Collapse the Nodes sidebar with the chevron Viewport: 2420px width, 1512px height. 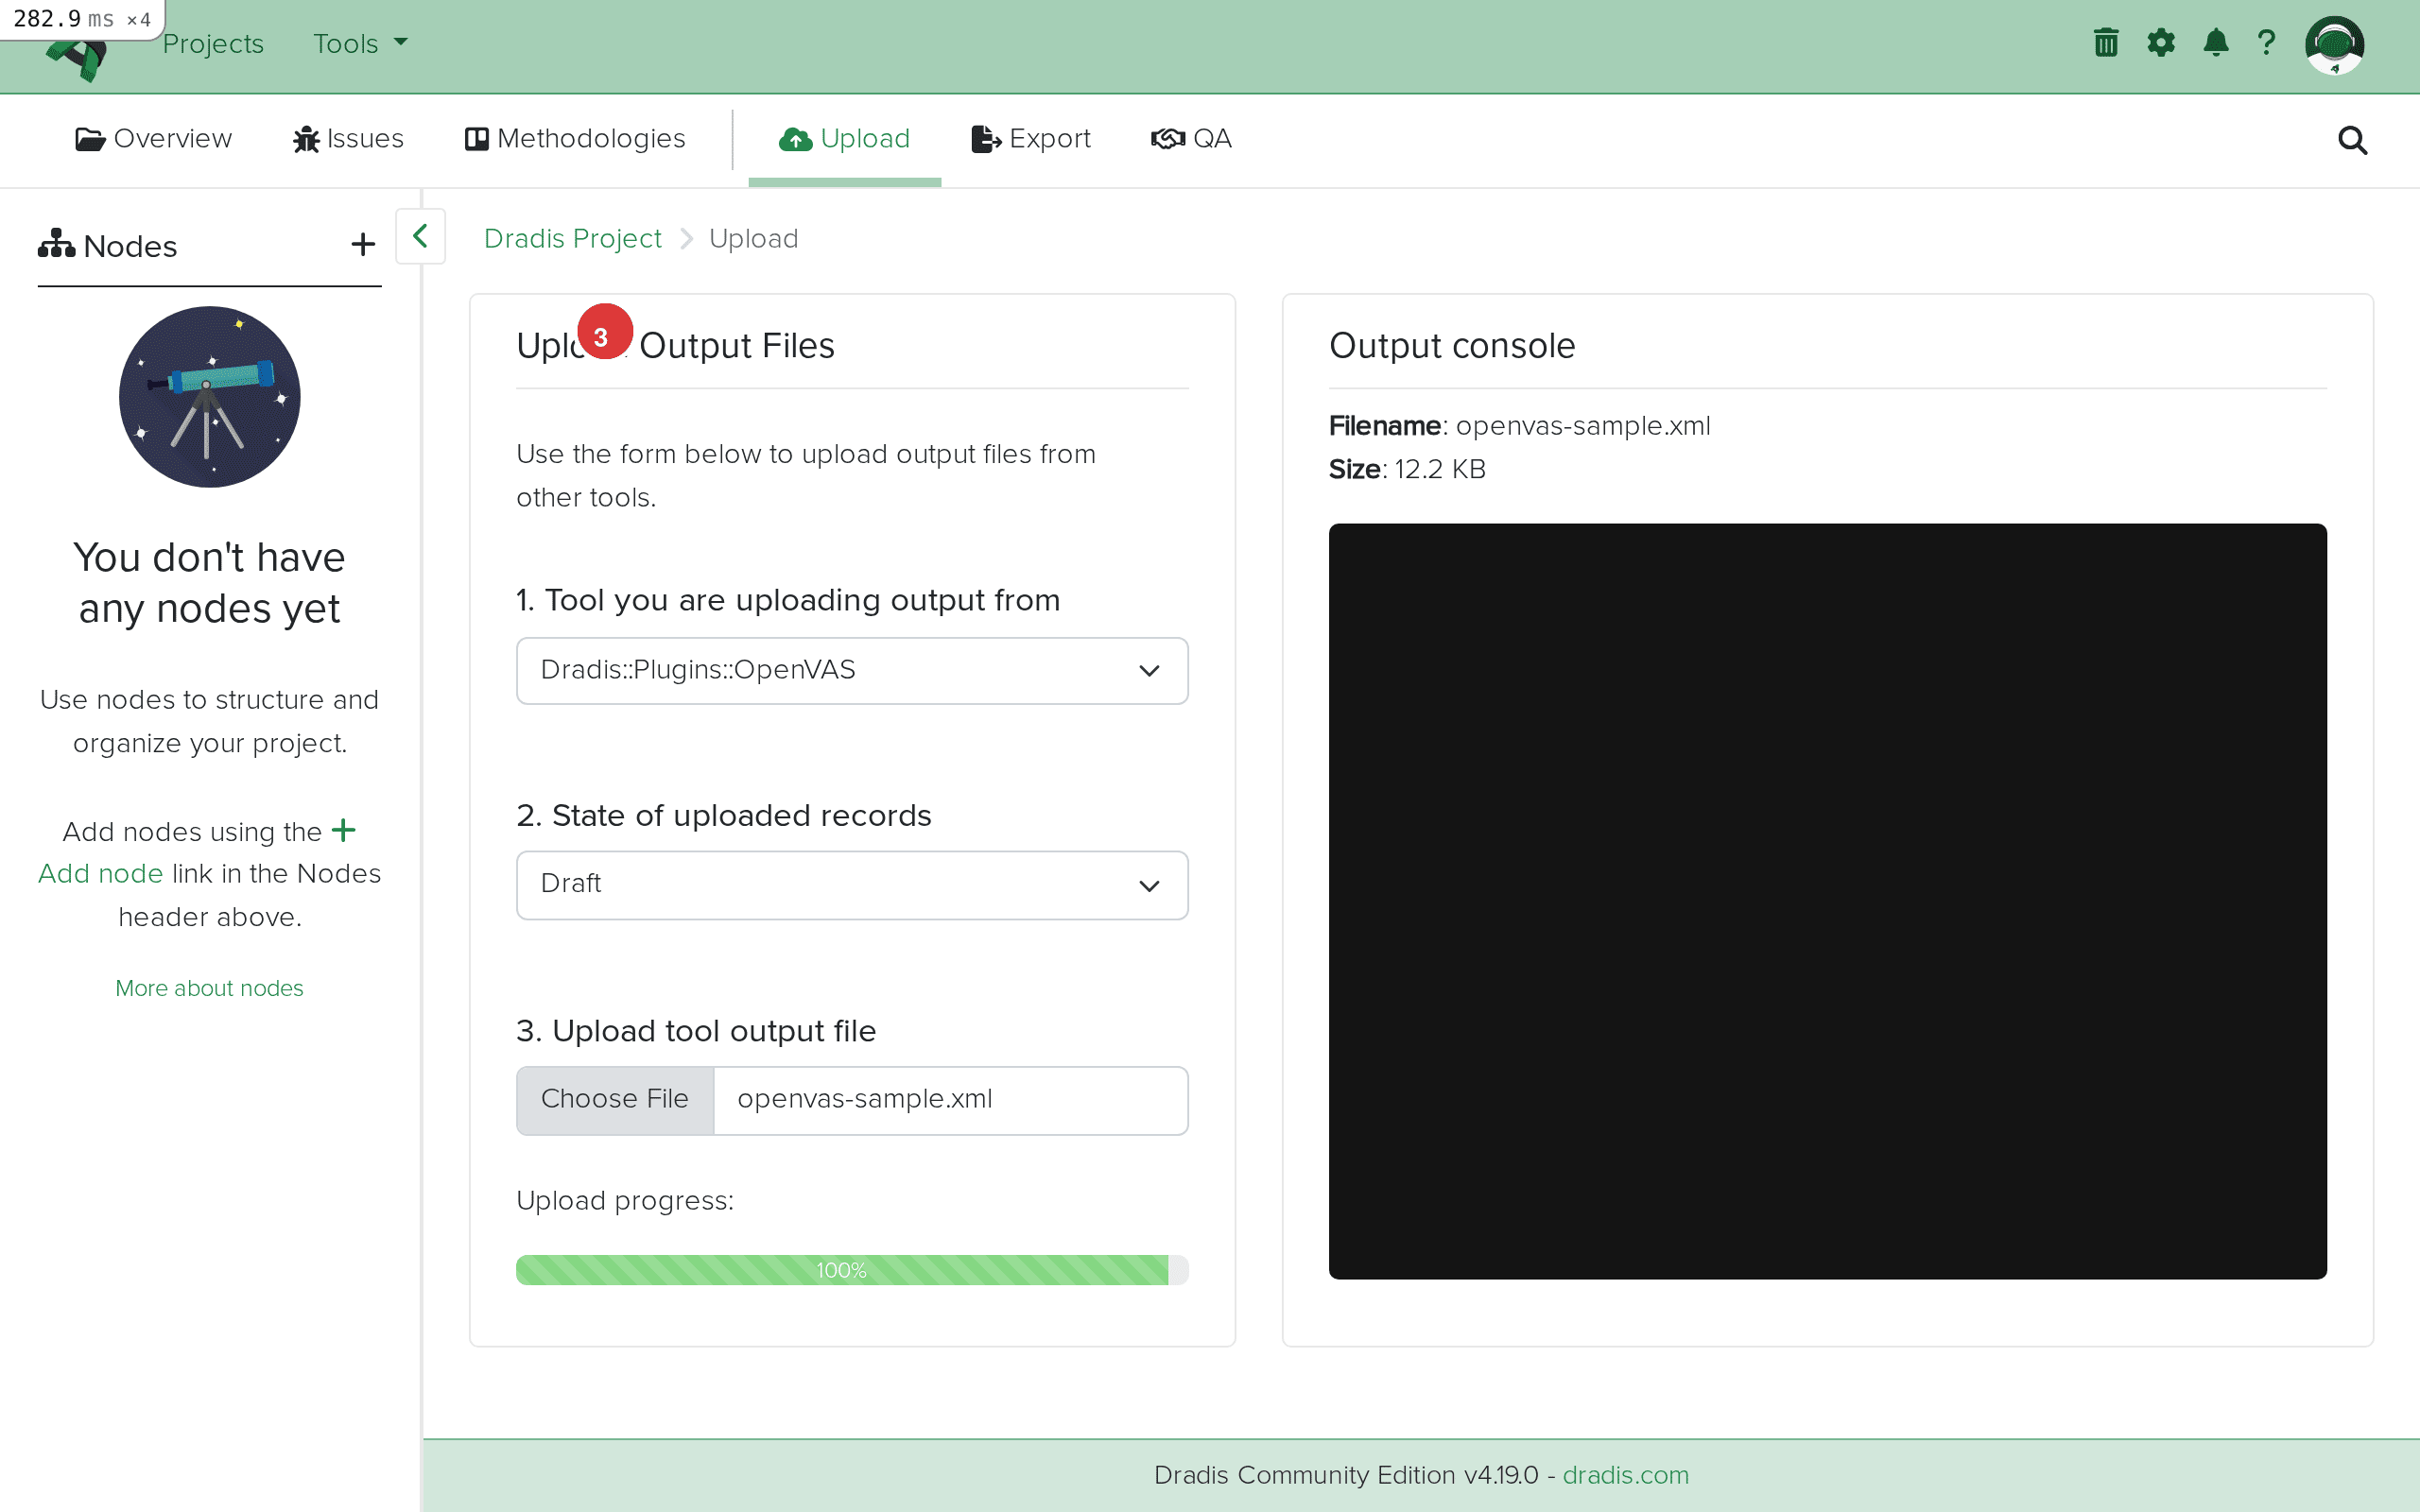[x=420, y=236]
